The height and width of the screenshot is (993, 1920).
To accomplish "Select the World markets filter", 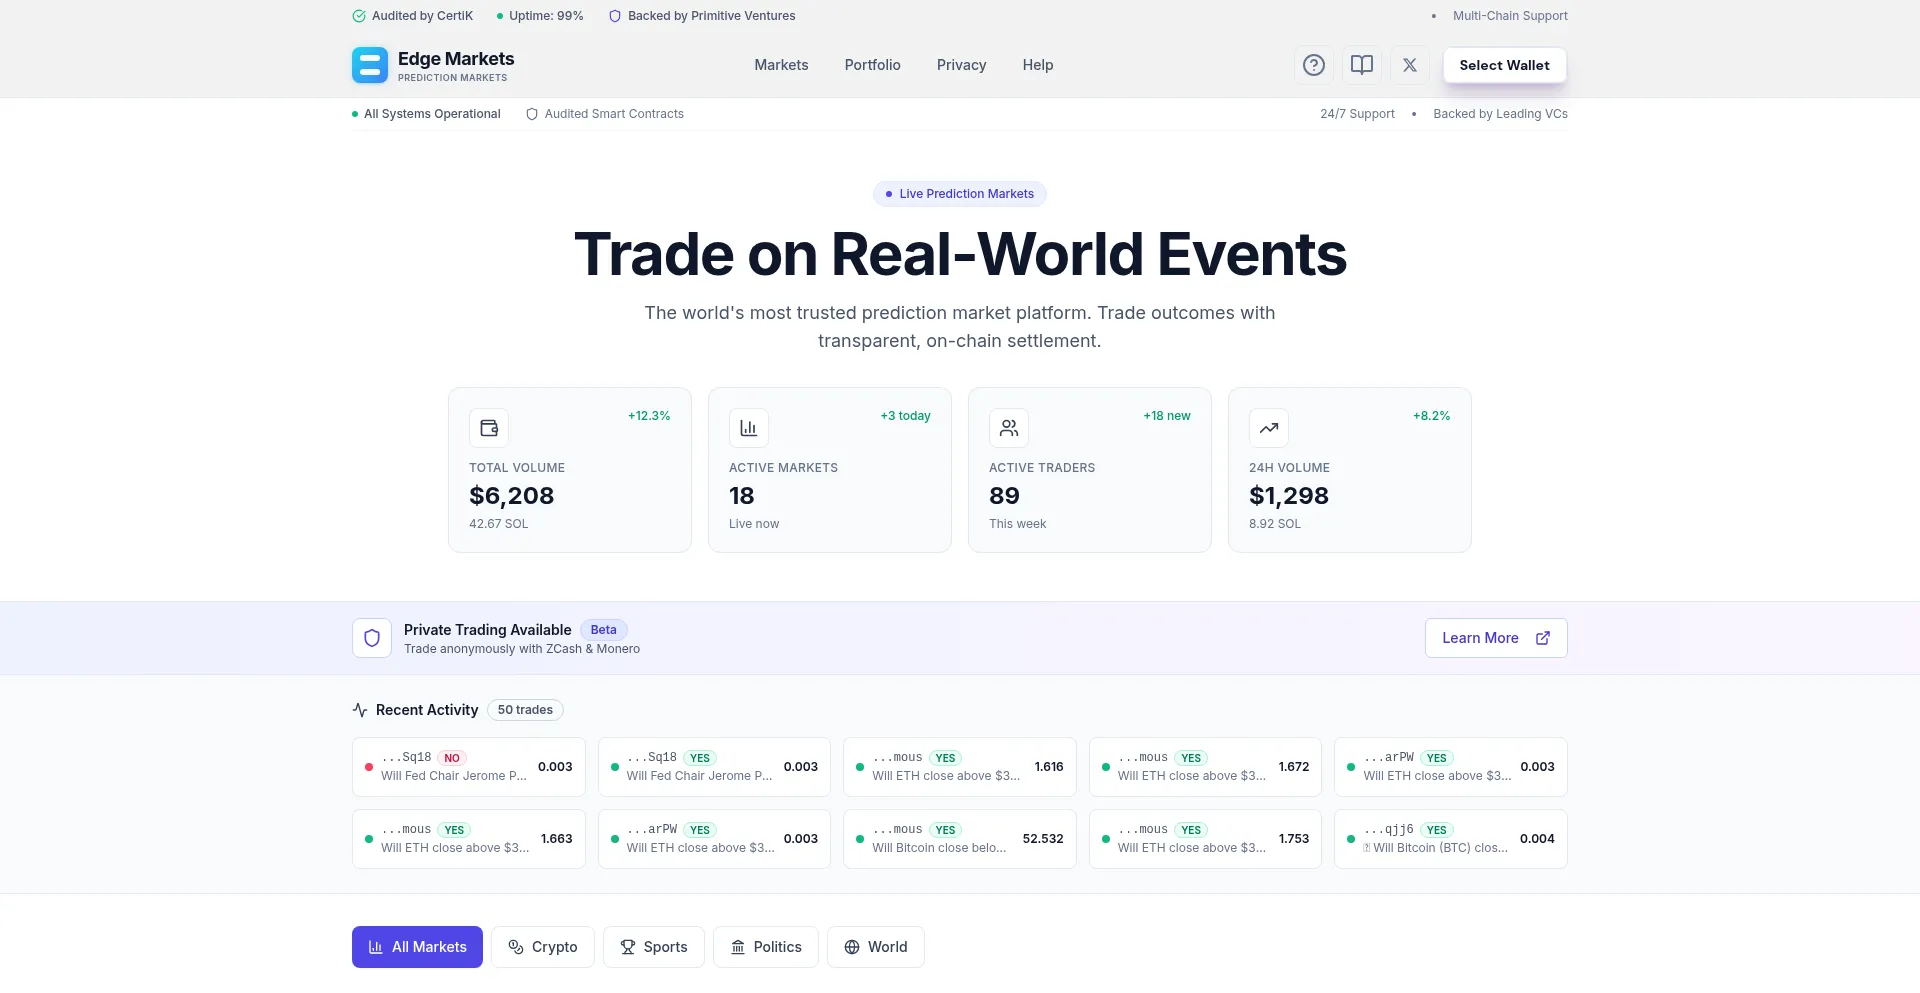I will (x=875, y=947).
